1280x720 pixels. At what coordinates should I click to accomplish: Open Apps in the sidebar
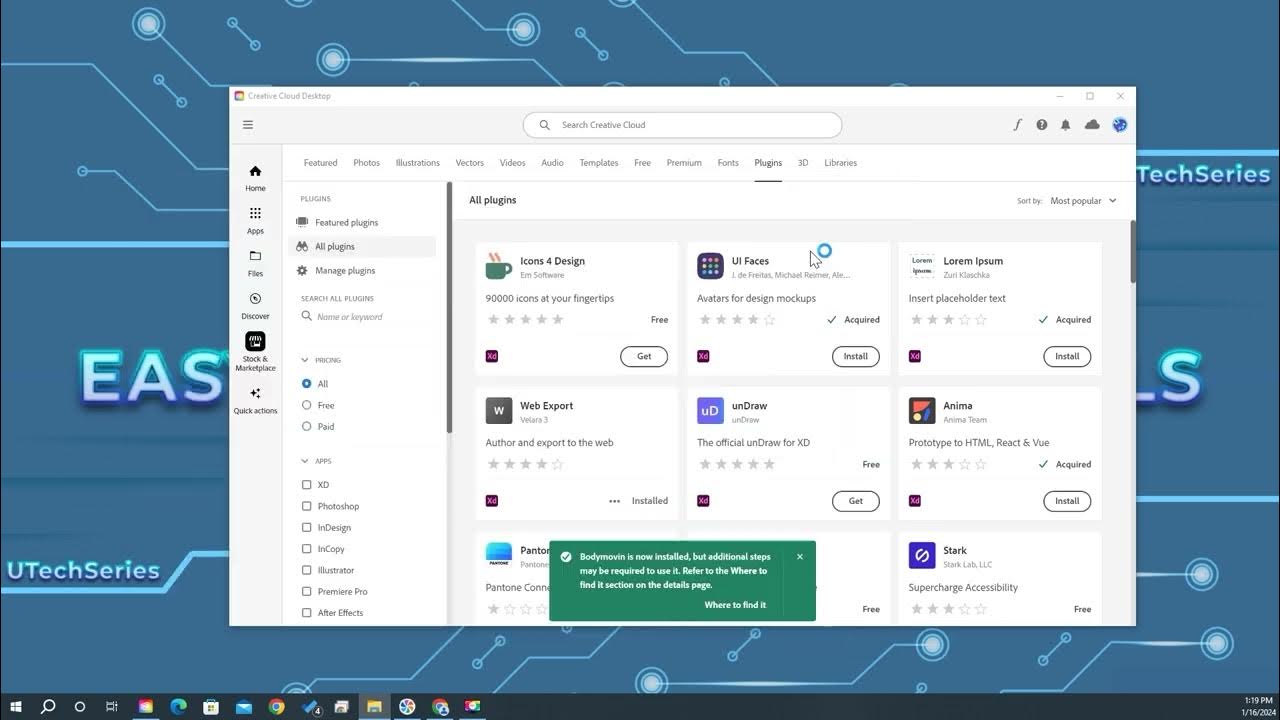pos(255,221)
